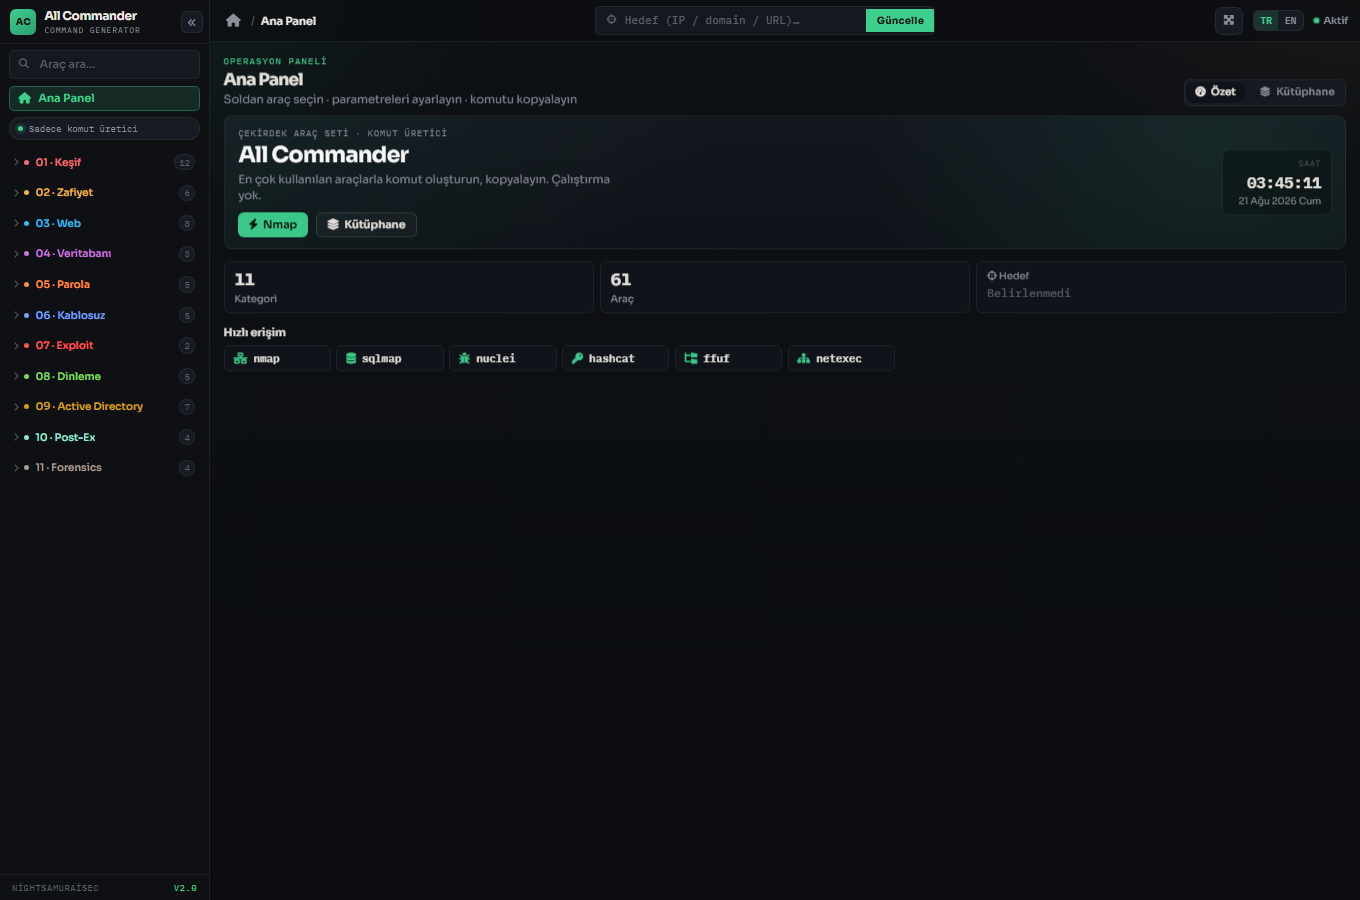Click the 11 Kategori stat card
The image size is (1360, 900).
(409, 288)
